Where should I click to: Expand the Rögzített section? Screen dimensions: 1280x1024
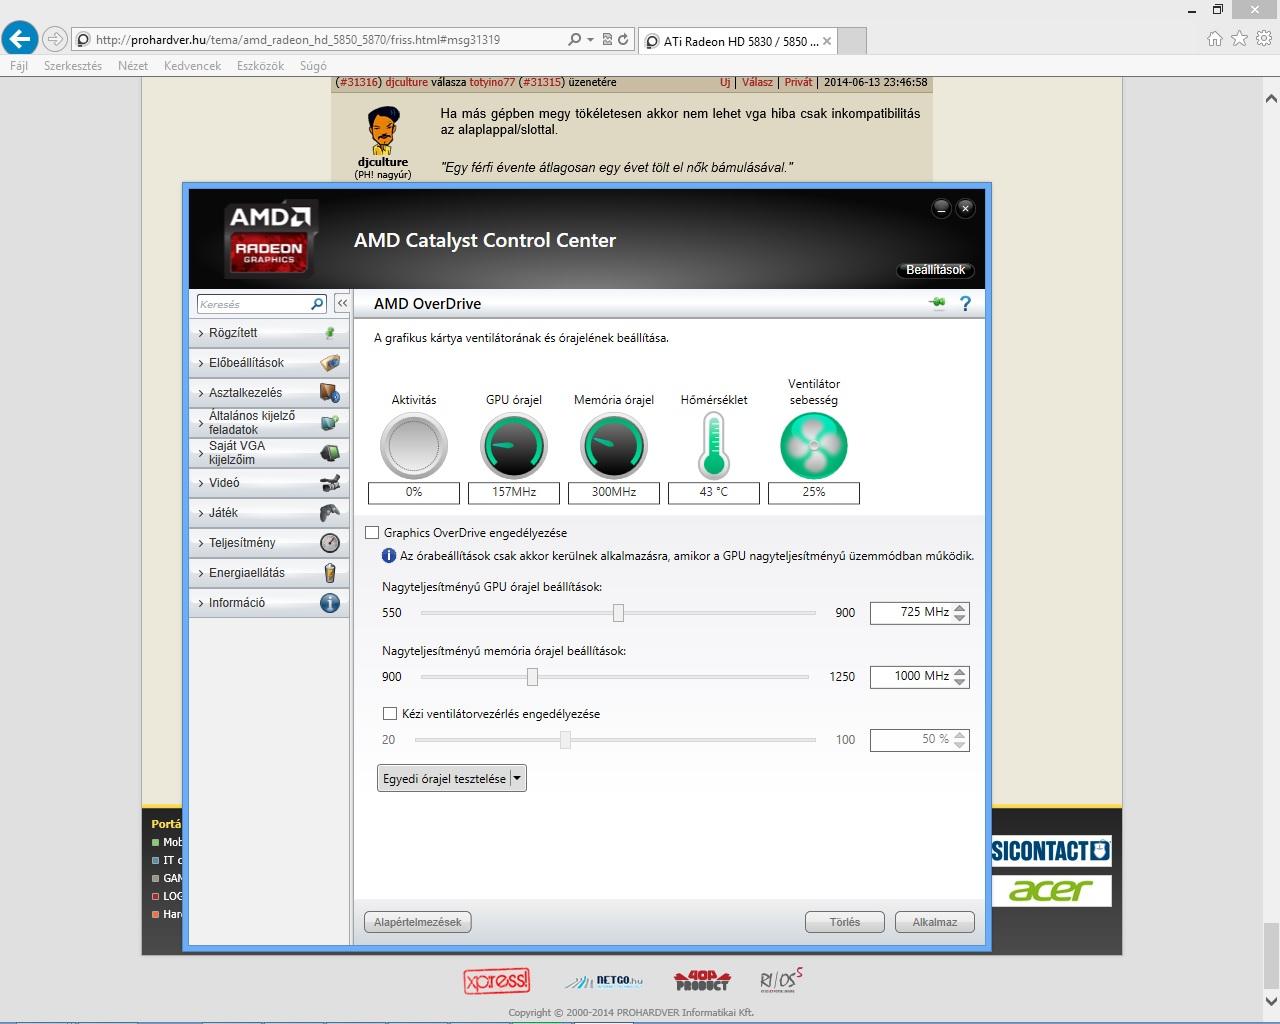(x=268, y=333)
